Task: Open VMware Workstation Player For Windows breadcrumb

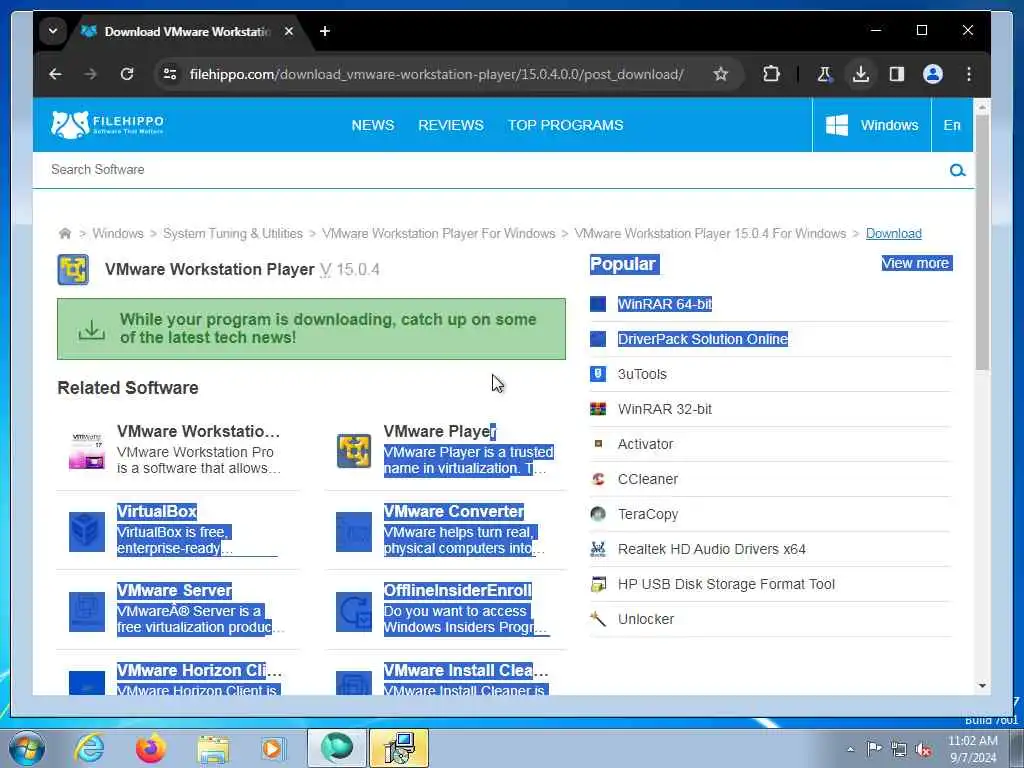Action: pos(439,233)
